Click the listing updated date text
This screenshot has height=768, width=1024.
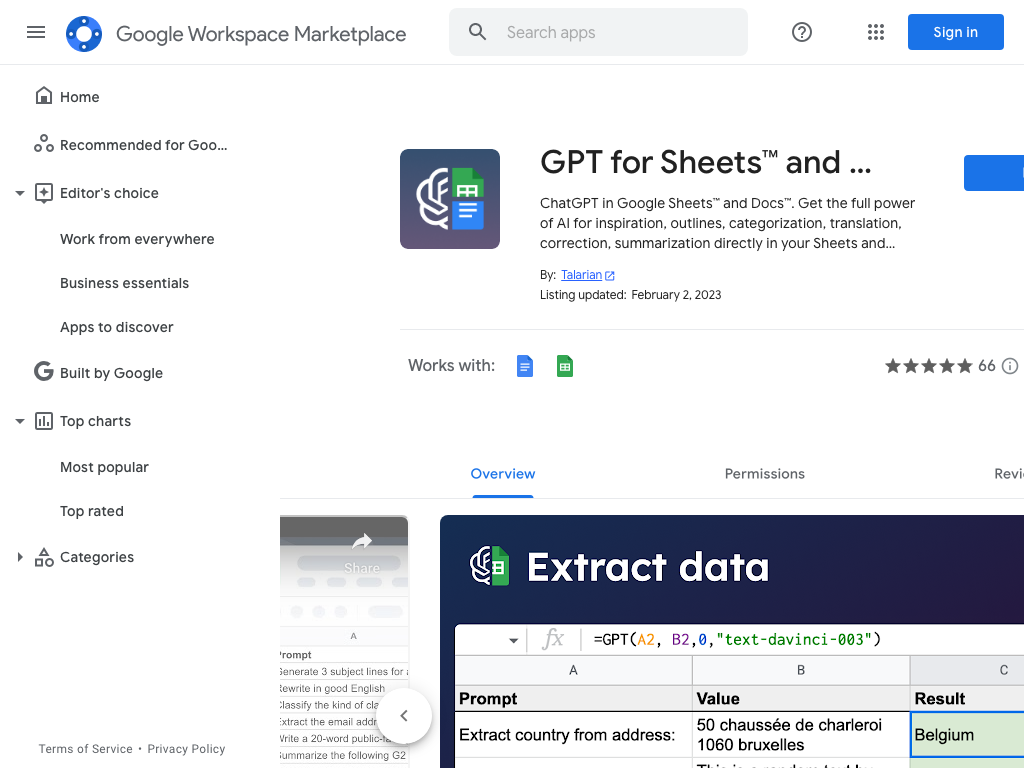pyautogui.click(x=630, y=295)
